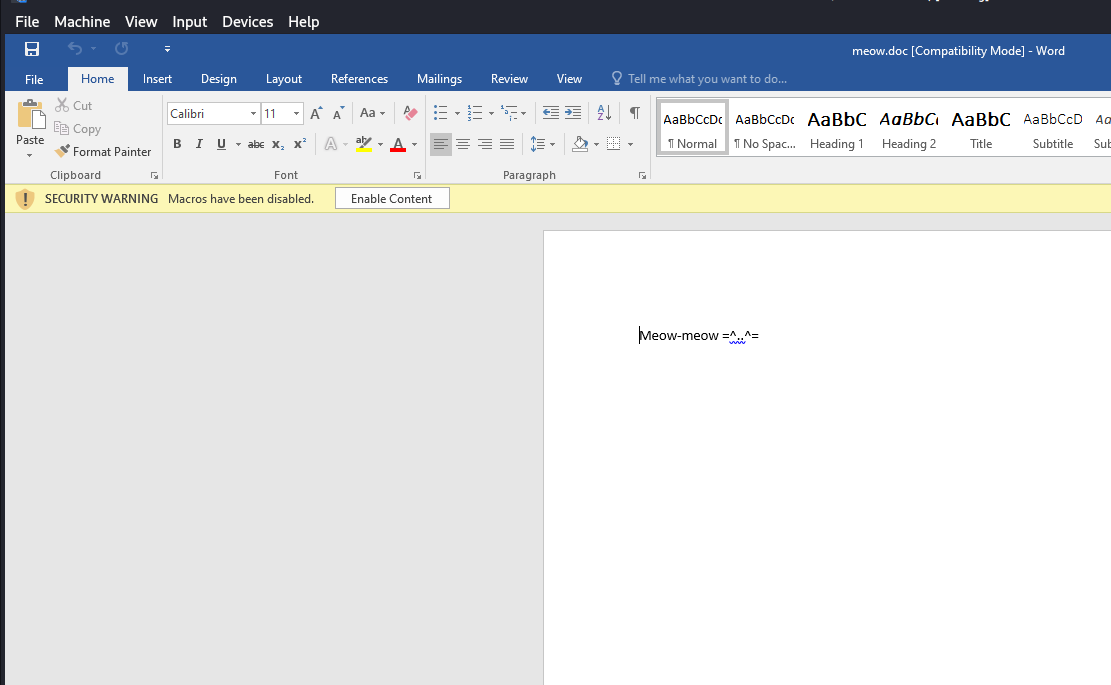The image size is (1111, 685).
Task: Toggle Strikethrough formatting
Action: (256, 145)
